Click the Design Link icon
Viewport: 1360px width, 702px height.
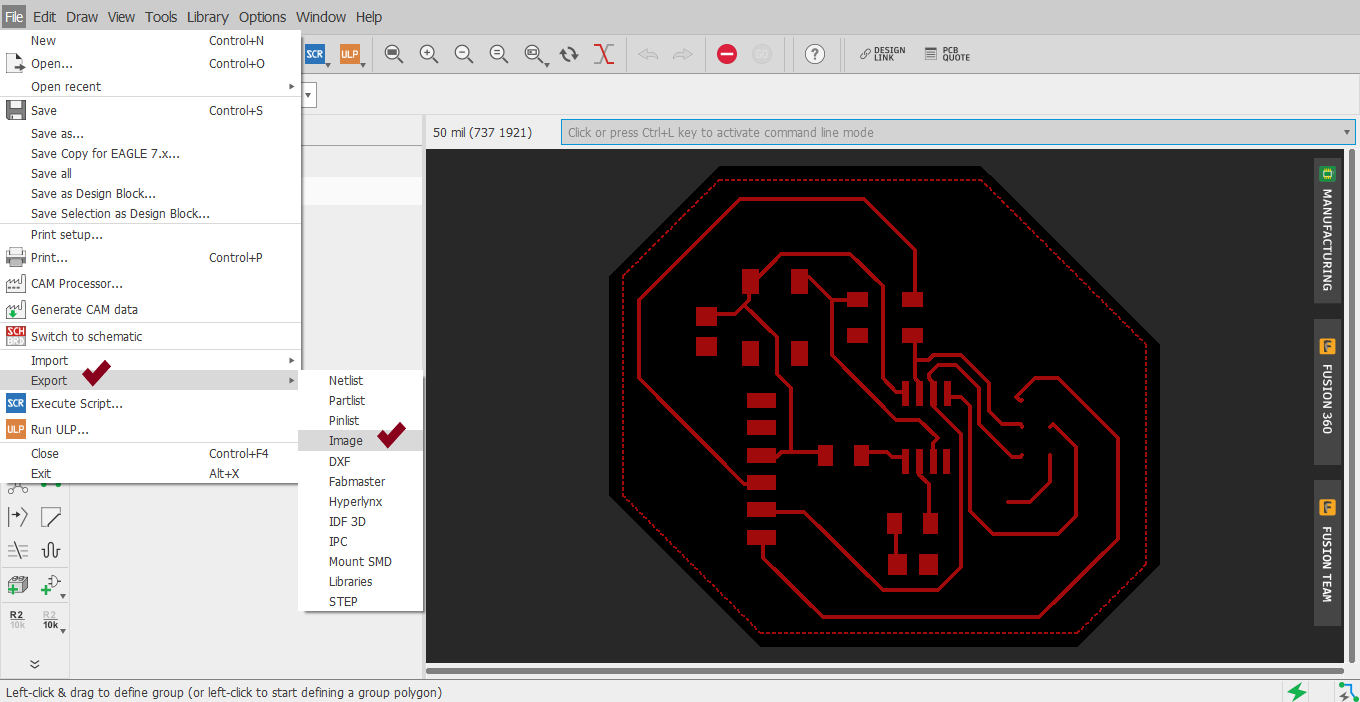pyautogui.click(x=883, y=54)
